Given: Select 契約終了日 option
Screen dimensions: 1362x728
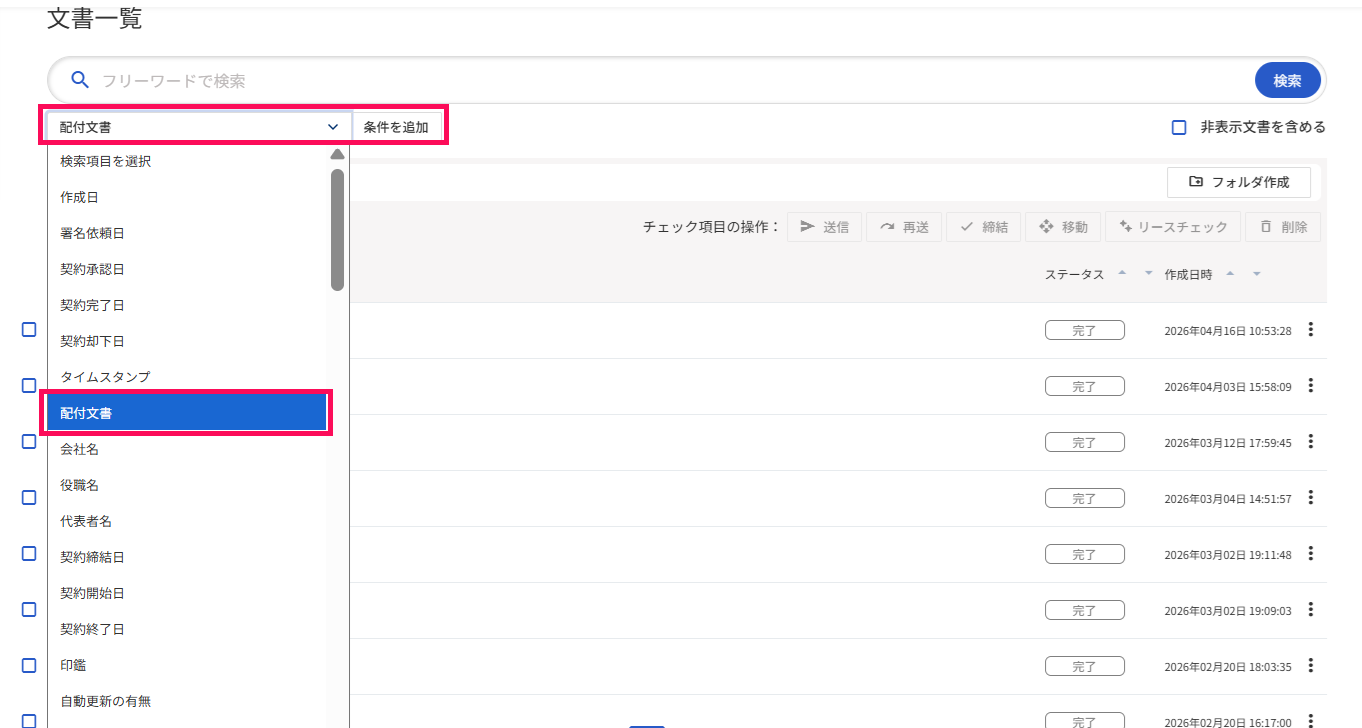Looking at the screenshot, I should point(188,629).
